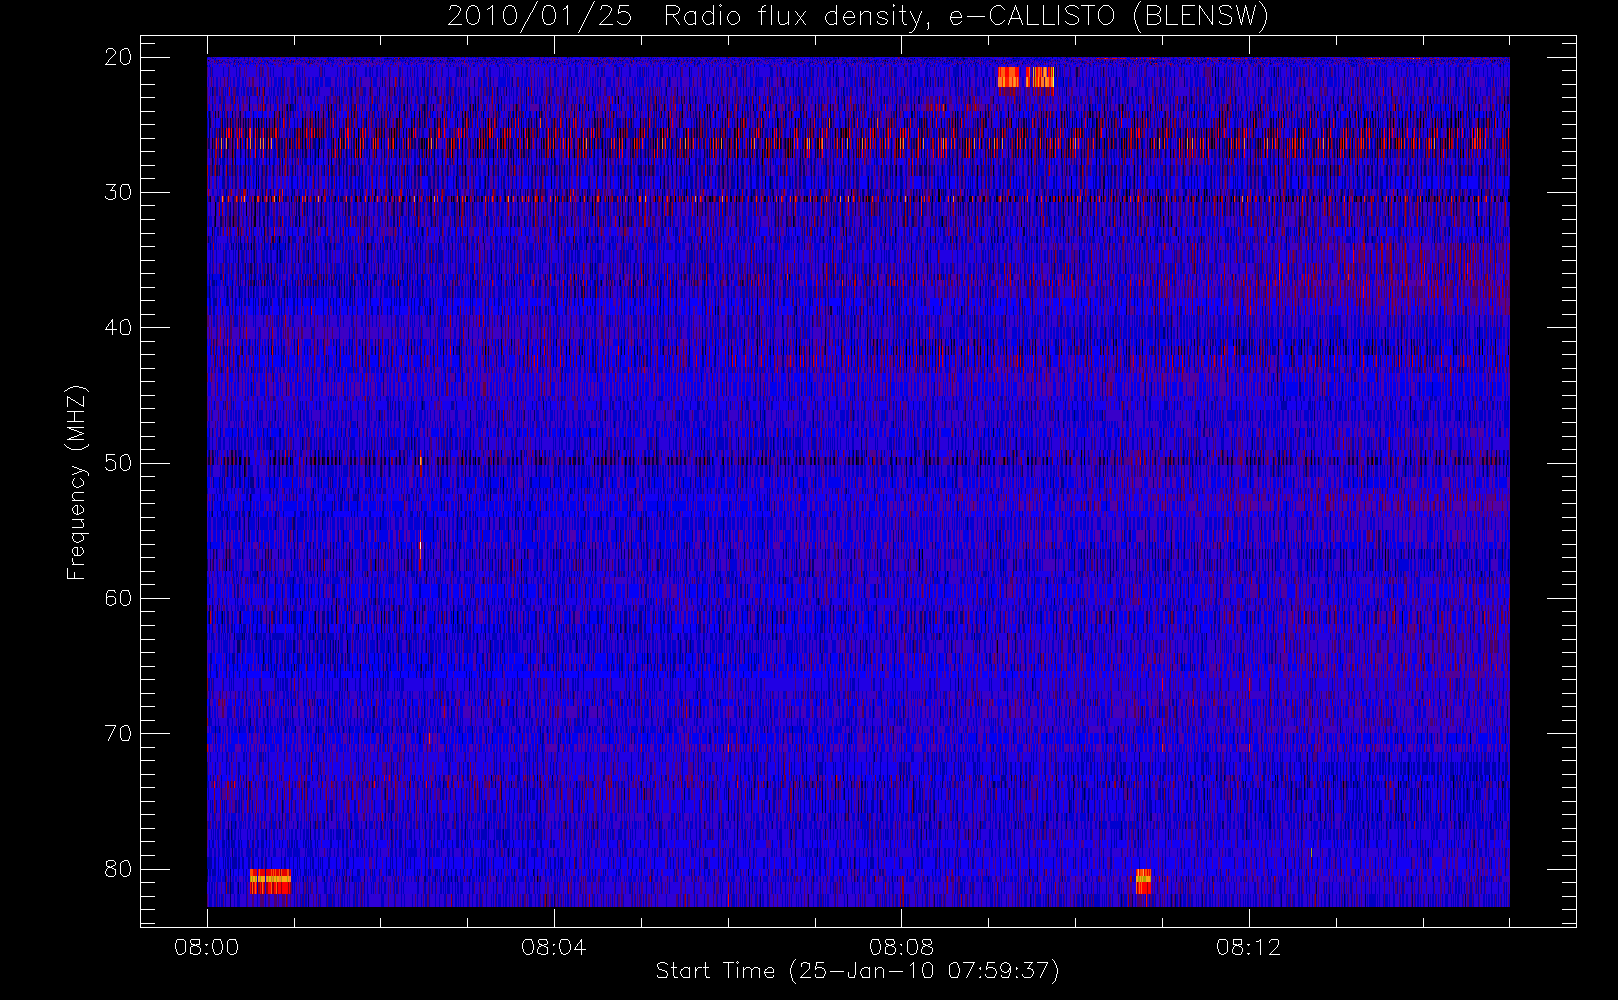1618x1000 pixels.
Task: Click the 80 frequency tick label
Action: point(118,869)
